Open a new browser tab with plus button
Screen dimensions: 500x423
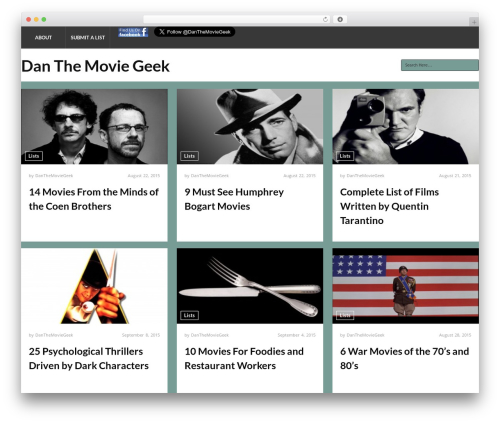tap(474, 22)
